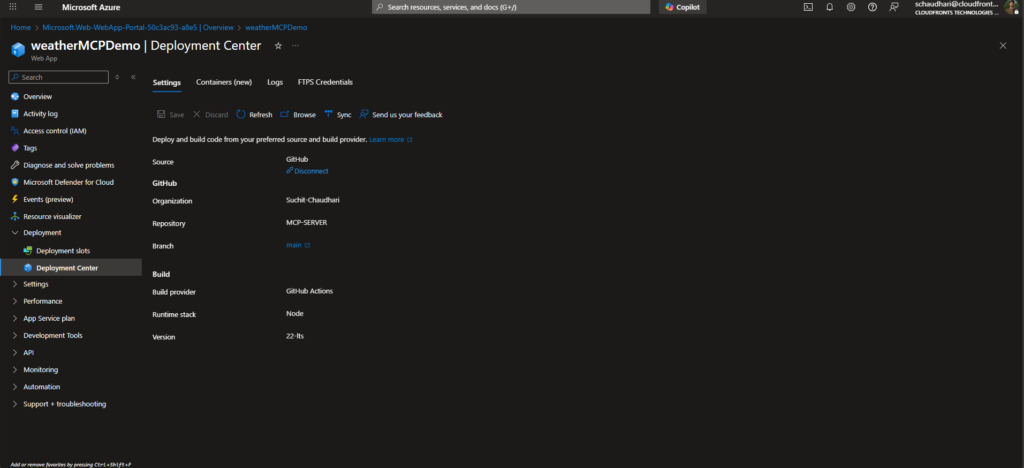Open the Learn more link
This screenshot has width=1024, height=468.
391,140
